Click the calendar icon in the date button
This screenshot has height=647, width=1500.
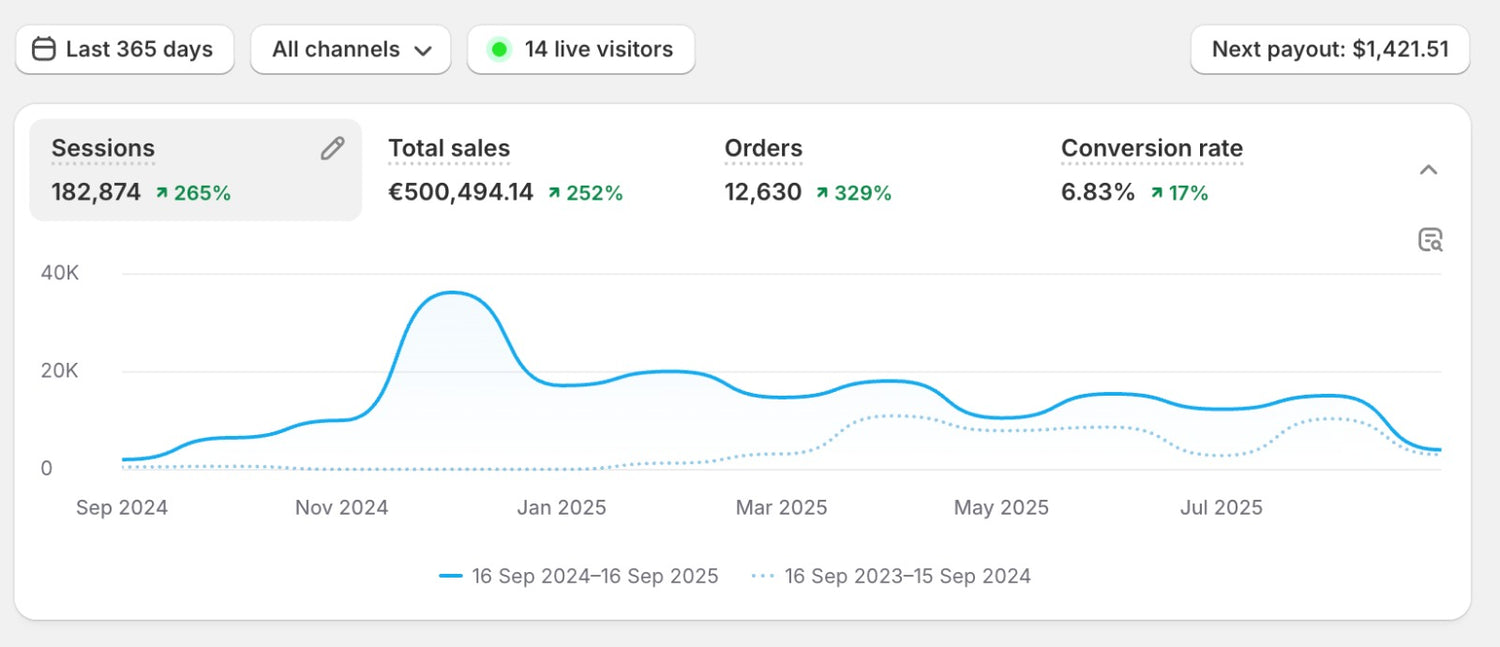43,49
